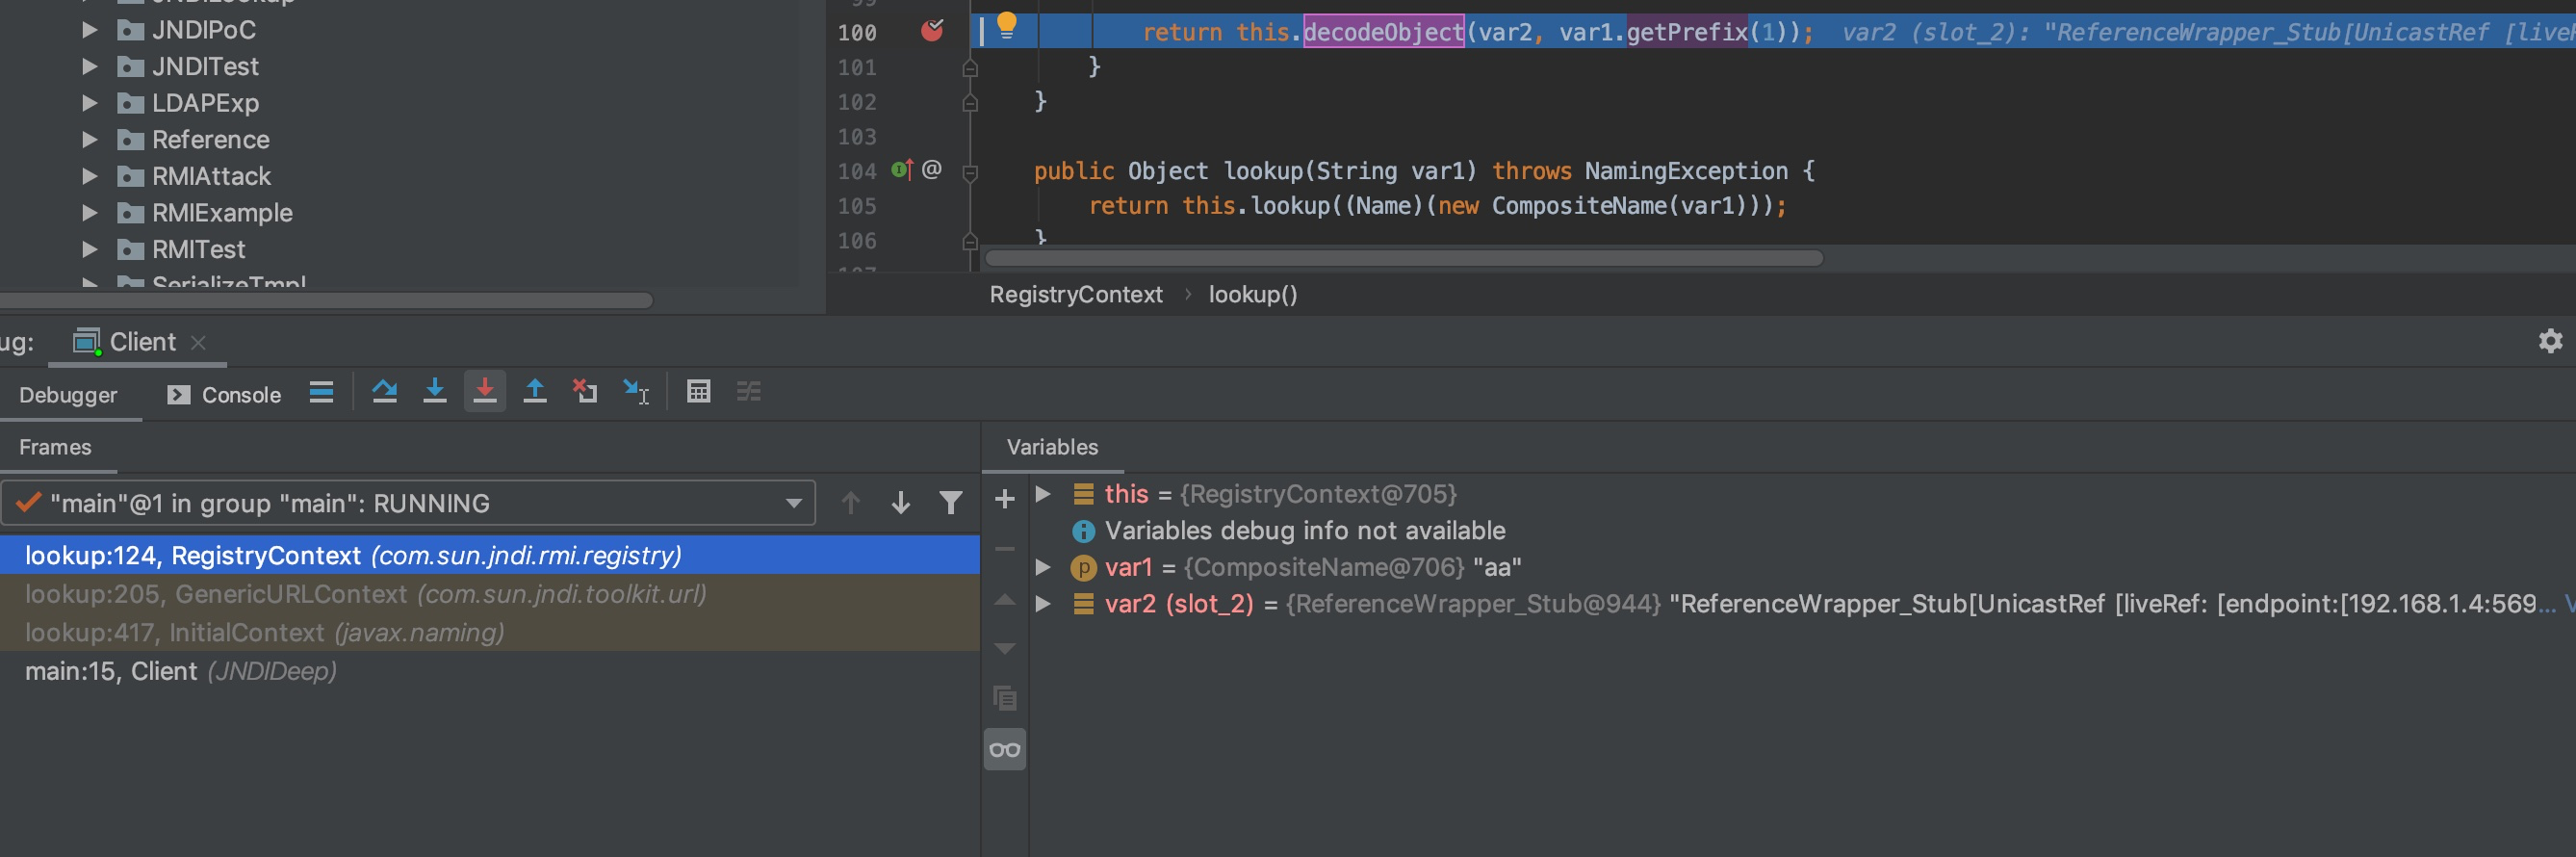Open the Evaluate Expression calculator icon
Image resolution: width=2576 pixels, height=857 pixels.
(x=699, y=392)
